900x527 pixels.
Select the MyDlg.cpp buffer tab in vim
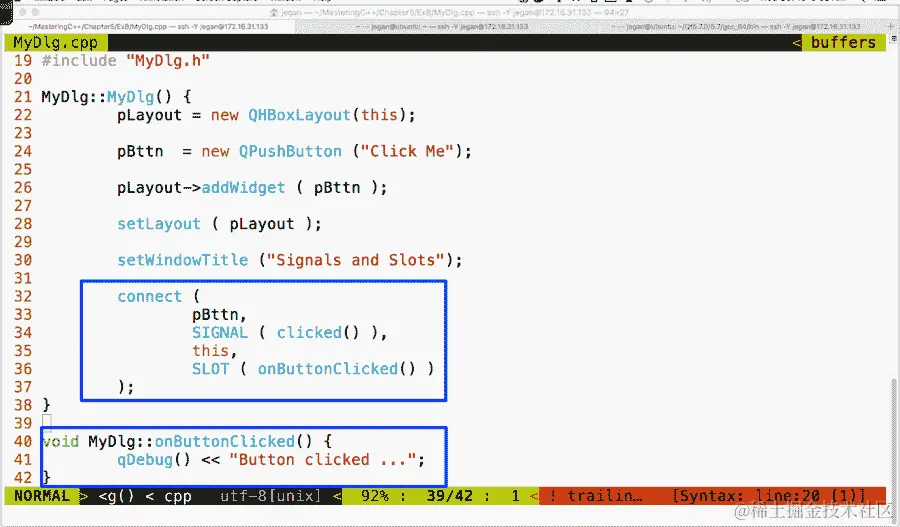pyautogui.click(x=56, y=42)
